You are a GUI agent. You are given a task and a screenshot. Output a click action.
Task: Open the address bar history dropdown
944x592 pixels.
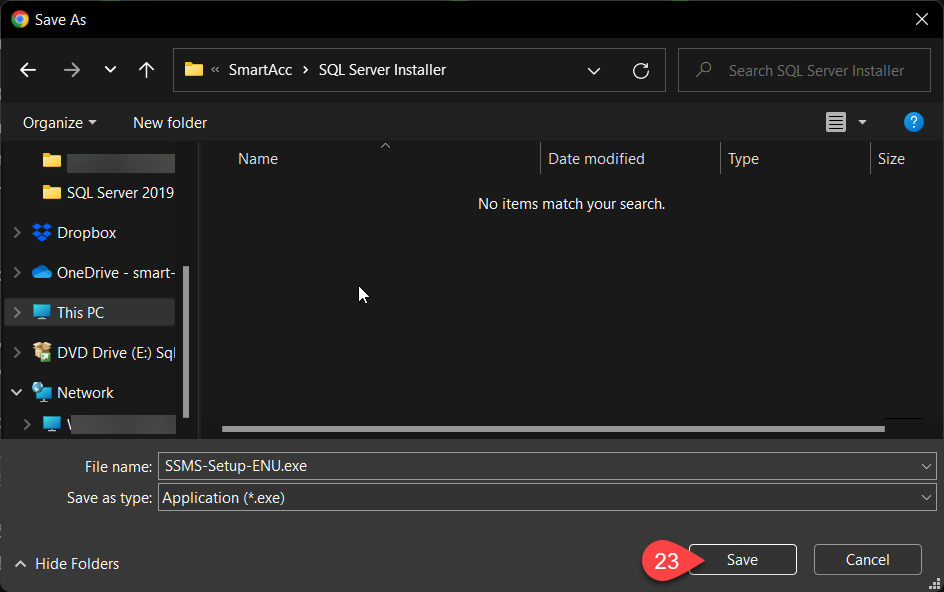coord(594,70)
